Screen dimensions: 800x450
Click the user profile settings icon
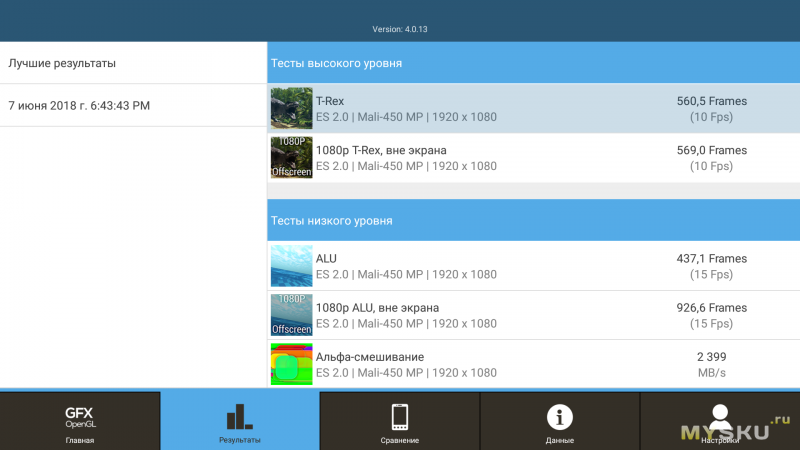point(720,417)
